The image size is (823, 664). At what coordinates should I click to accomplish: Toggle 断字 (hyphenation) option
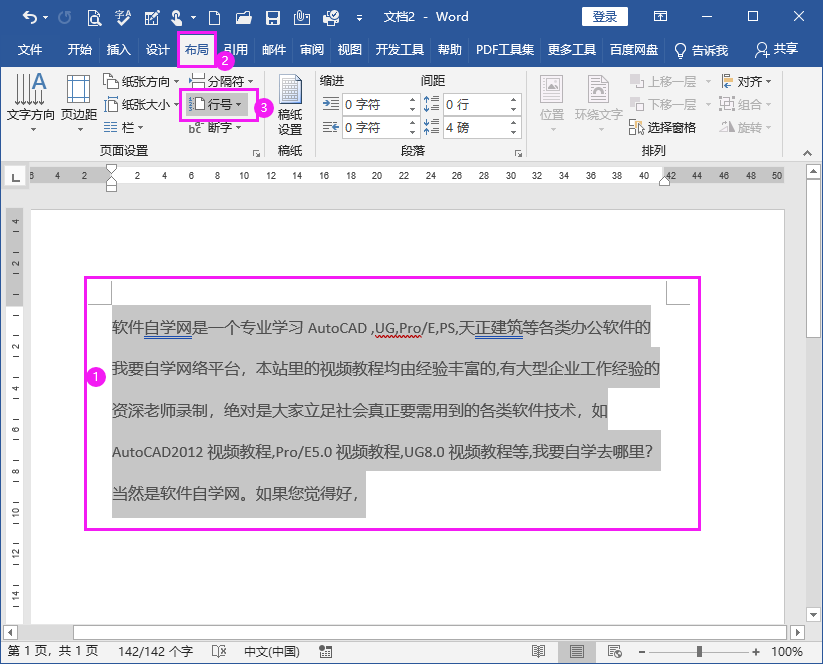tap(215, 129)
